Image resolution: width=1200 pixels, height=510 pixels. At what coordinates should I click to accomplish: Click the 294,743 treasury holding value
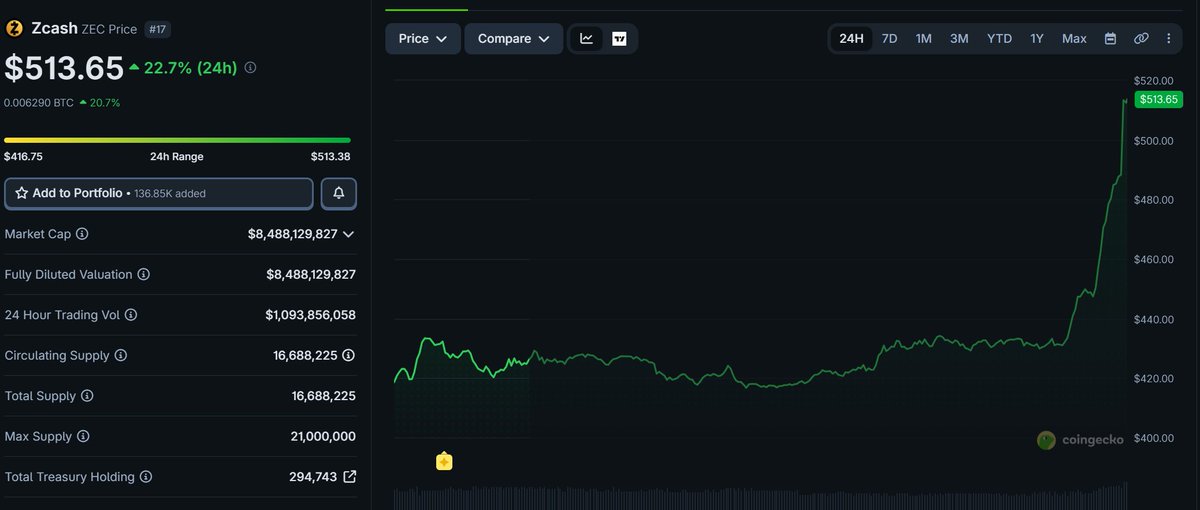point(313,477)
